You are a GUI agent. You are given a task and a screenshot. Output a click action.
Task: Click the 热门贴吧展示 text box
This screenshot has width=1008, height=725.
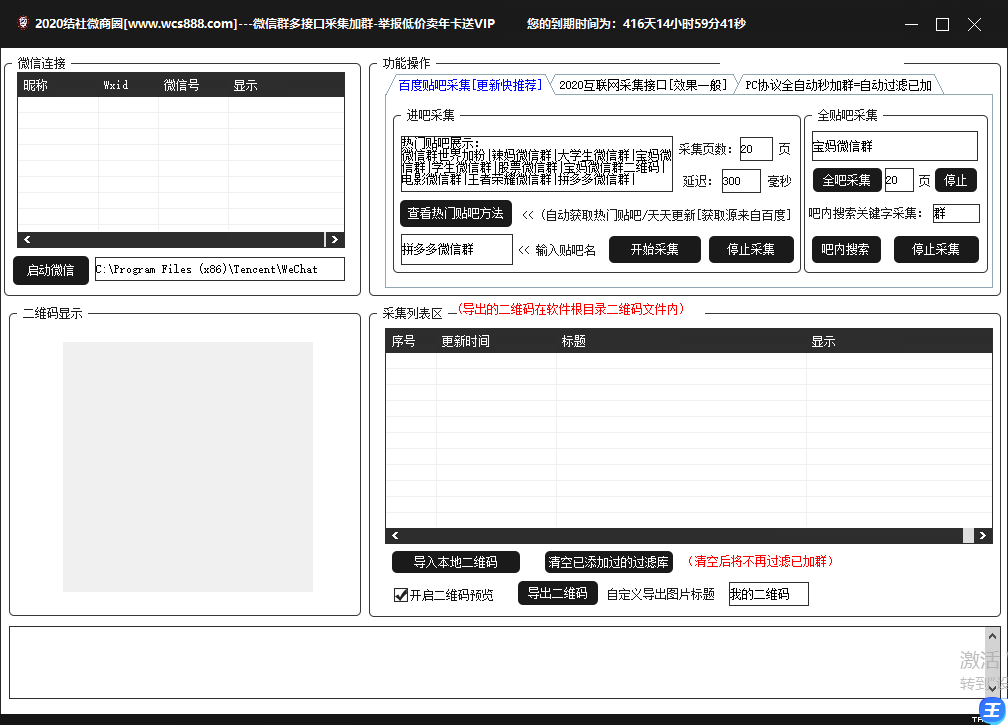click(x=537, y=164)
